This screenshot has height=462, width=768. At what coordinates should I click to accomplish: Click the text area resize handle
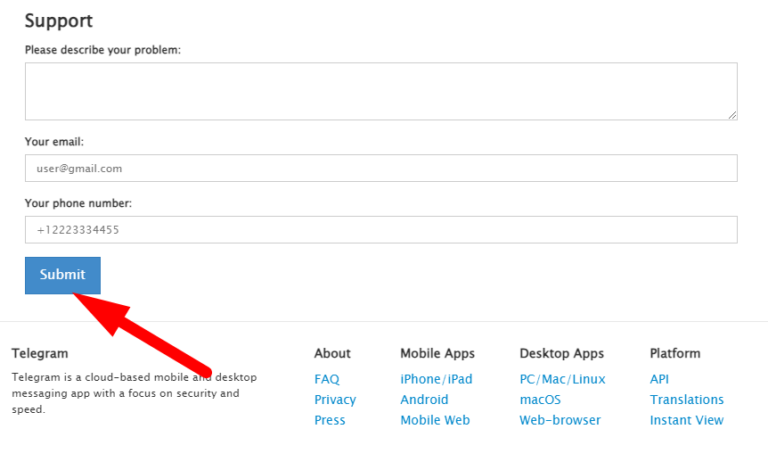732,115
